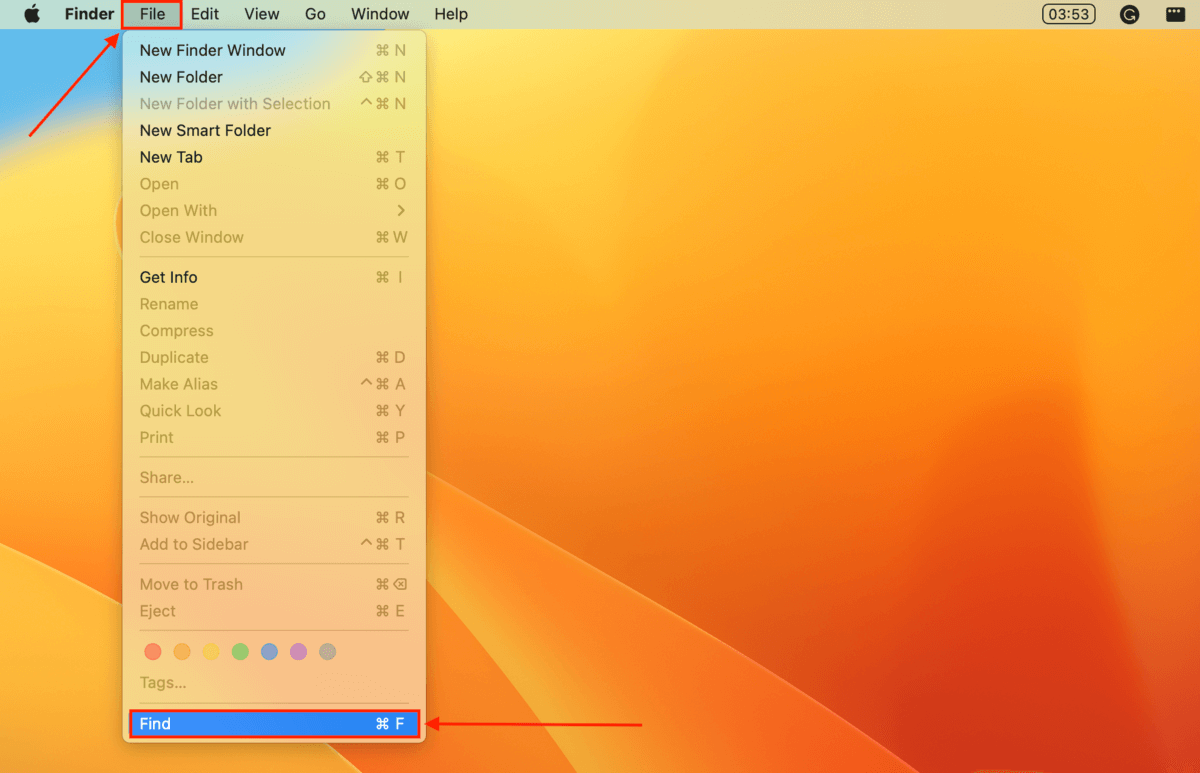The height and width of the screenshot is (773, 1200).
Task: Select New Tab menu entry
Action: [x=171, y=157]
